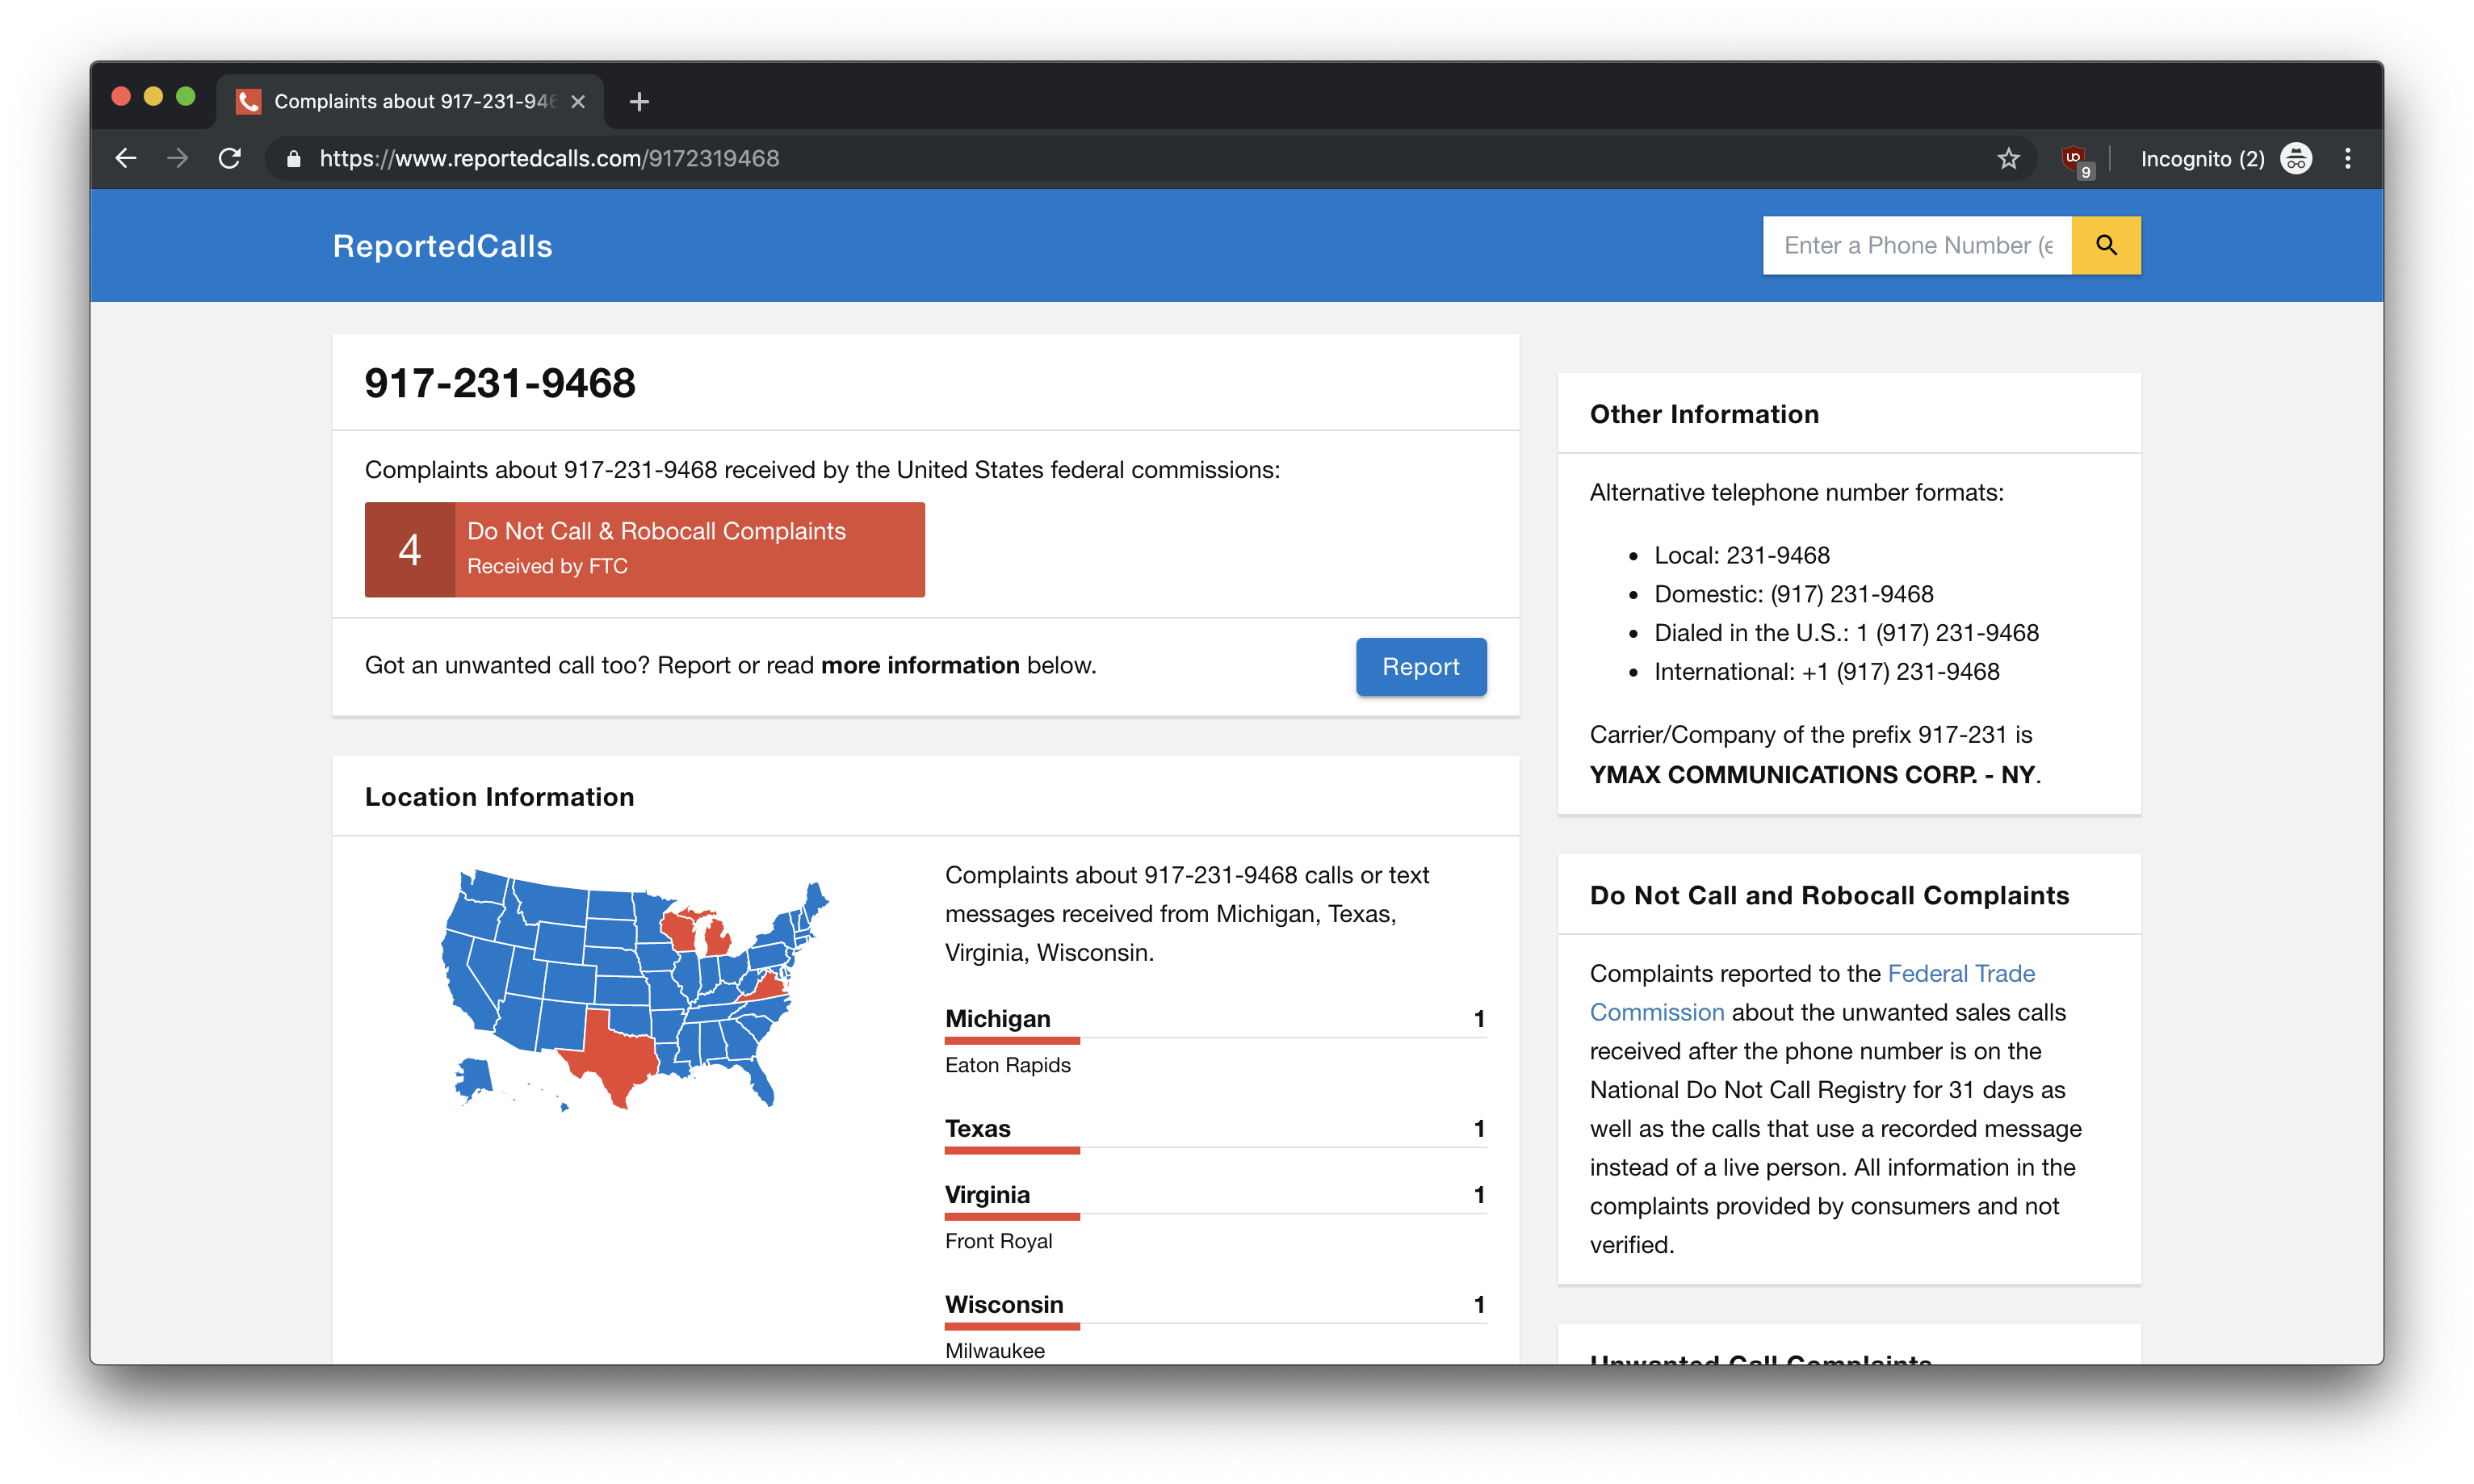
Task: Open the Chrome three-dot menu
Action: click(2348, 158)
